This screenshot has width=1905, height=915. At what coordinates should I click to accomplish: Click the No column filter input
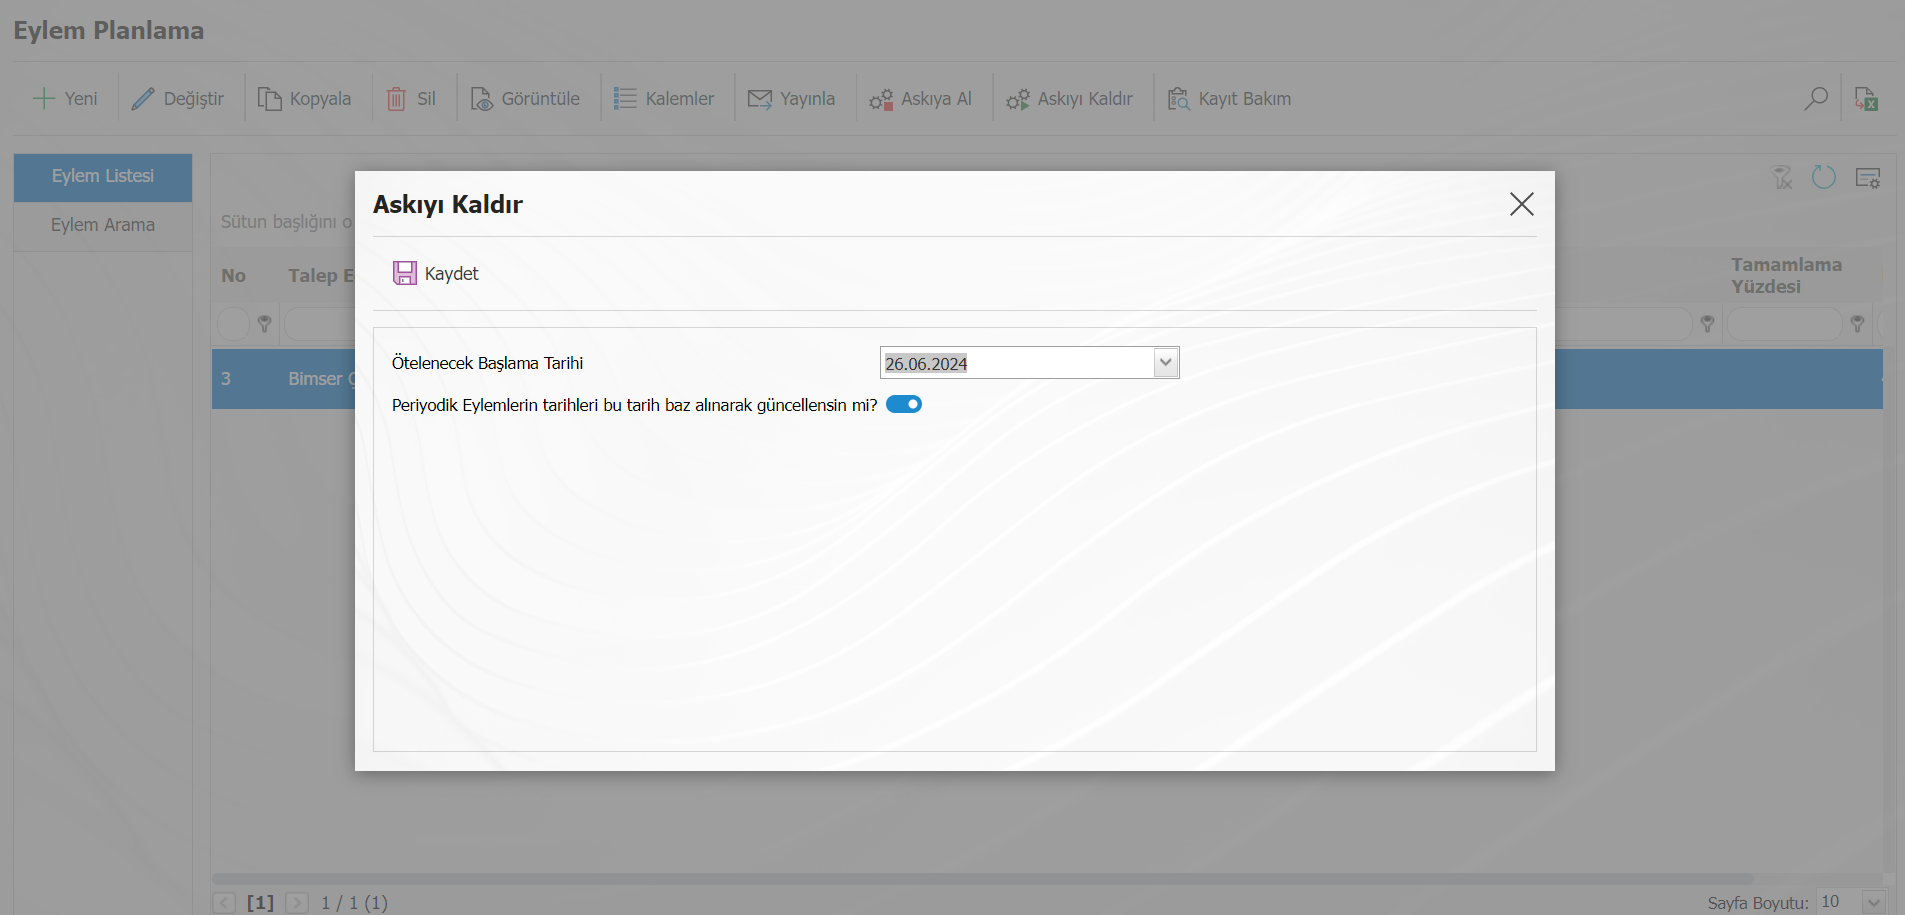pos(234,324)
